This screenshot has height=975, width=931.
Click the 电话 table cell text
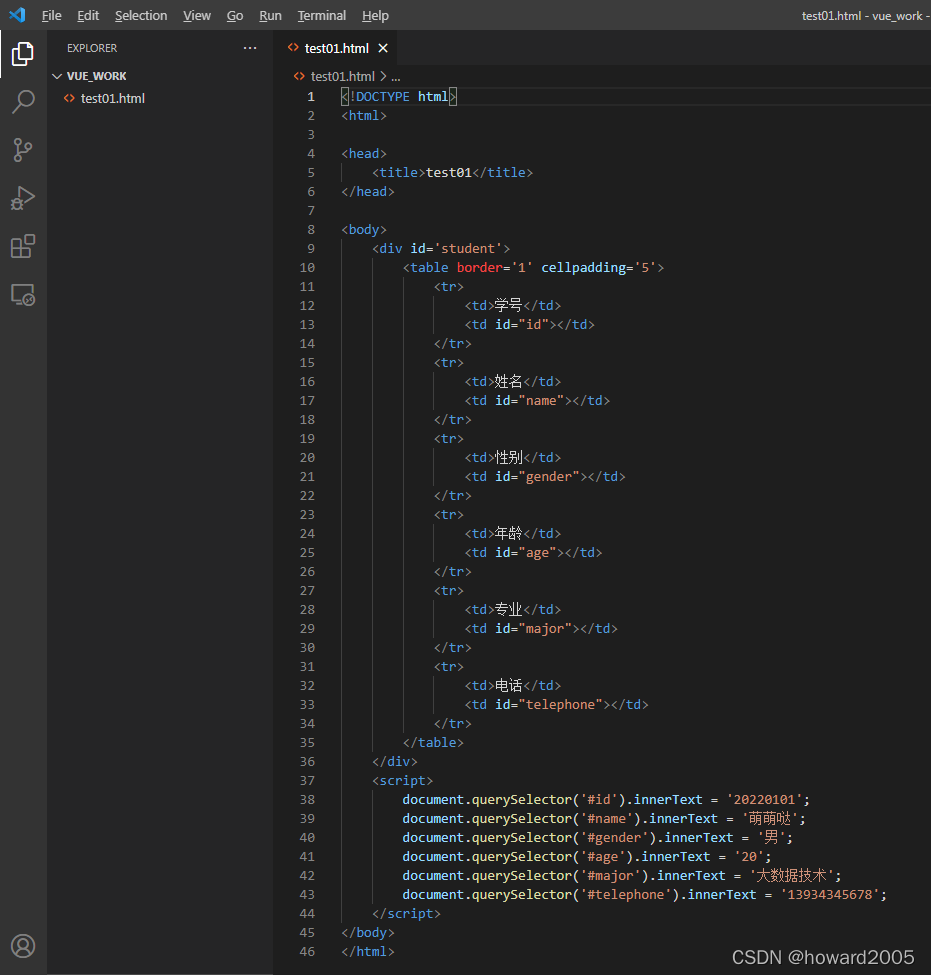pos(509,685)
